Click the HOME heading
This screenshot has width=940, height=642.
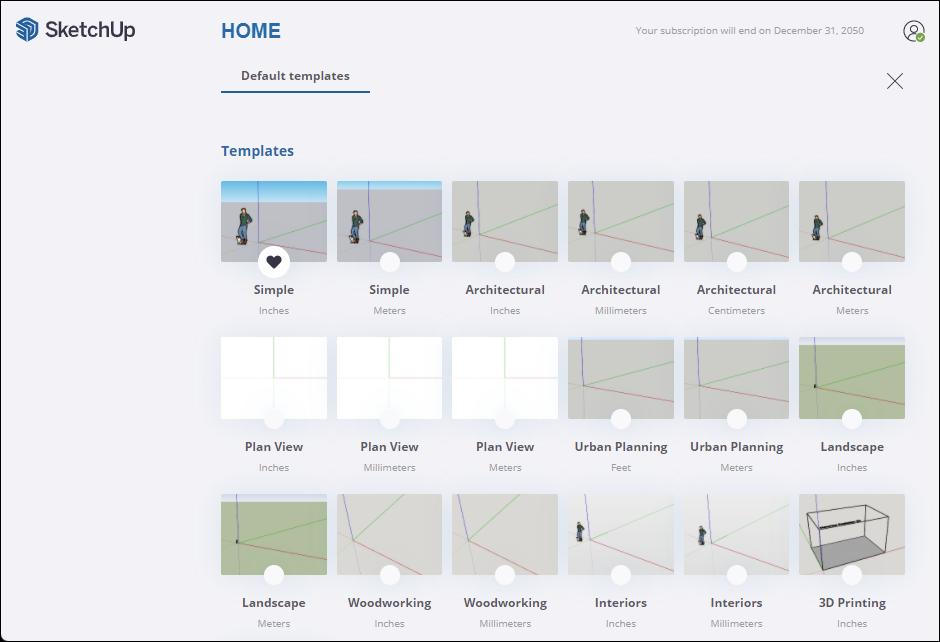coord(251,31)
